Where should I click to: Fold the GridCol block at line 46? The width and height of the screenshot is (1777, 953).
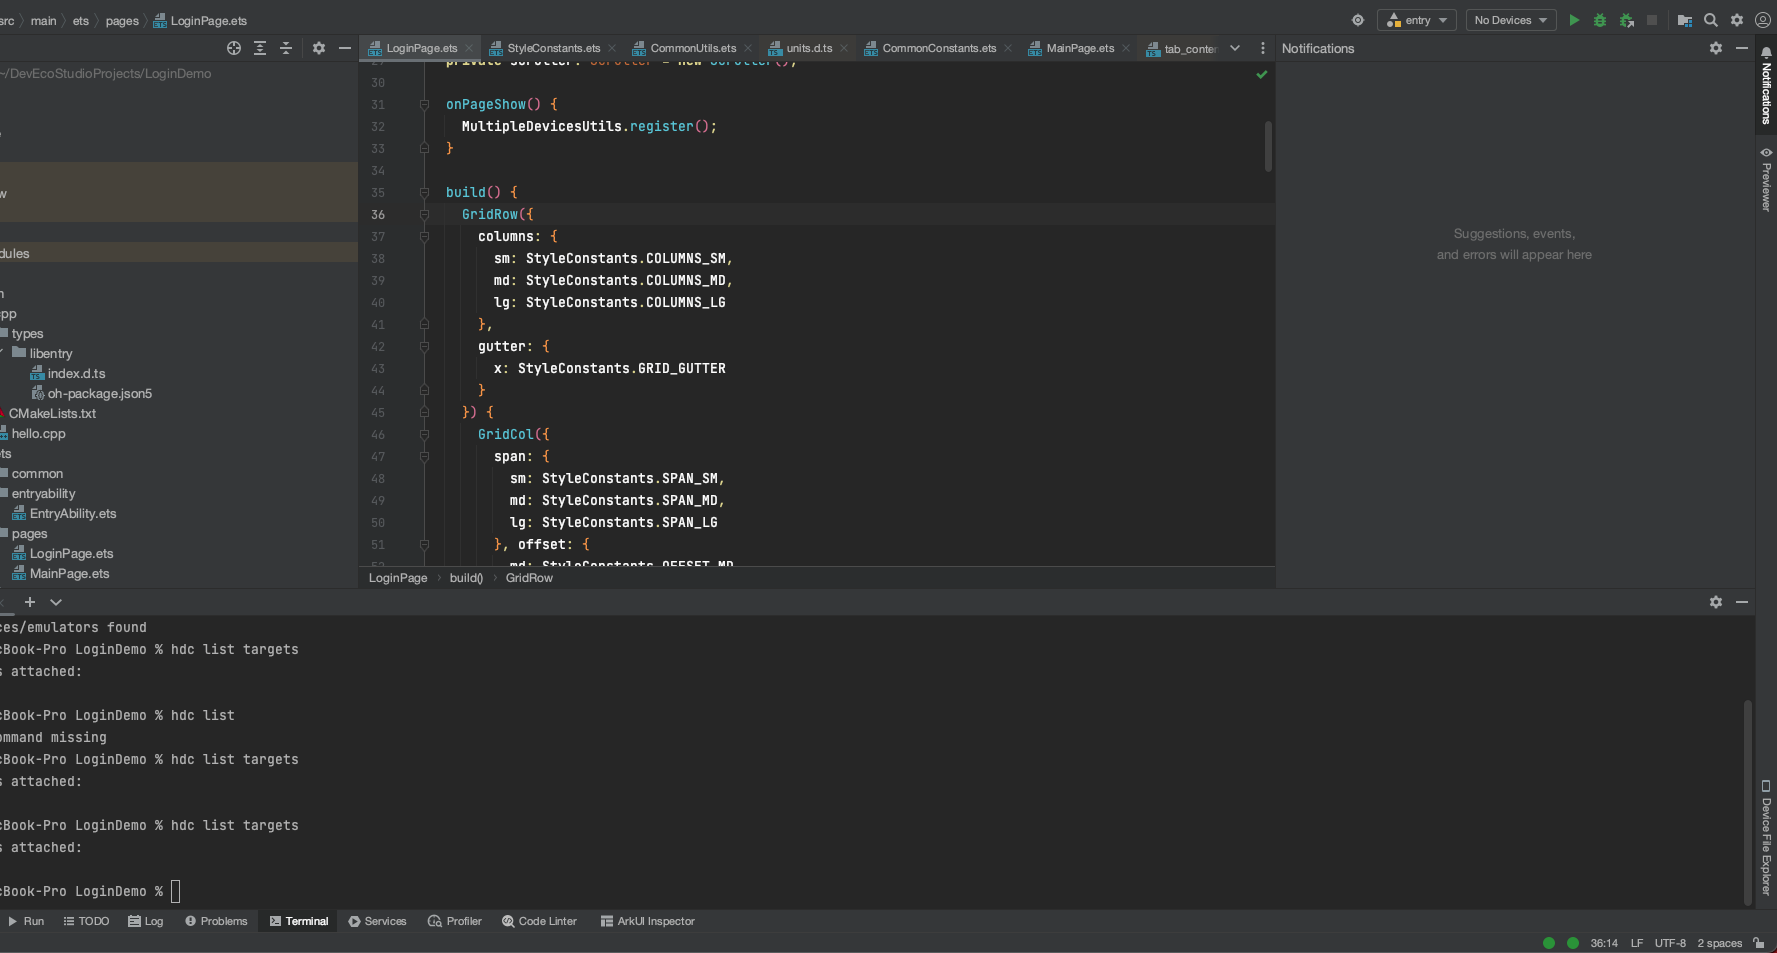424,434
